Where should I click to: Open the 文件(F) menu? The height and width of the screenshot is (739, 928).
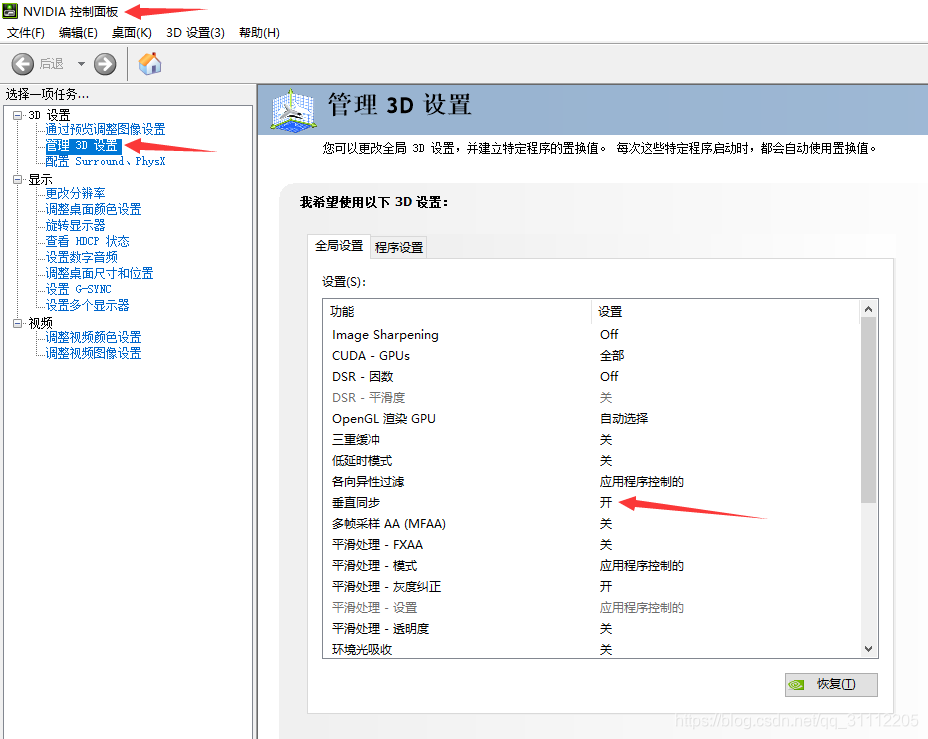(x=26, y=32)
